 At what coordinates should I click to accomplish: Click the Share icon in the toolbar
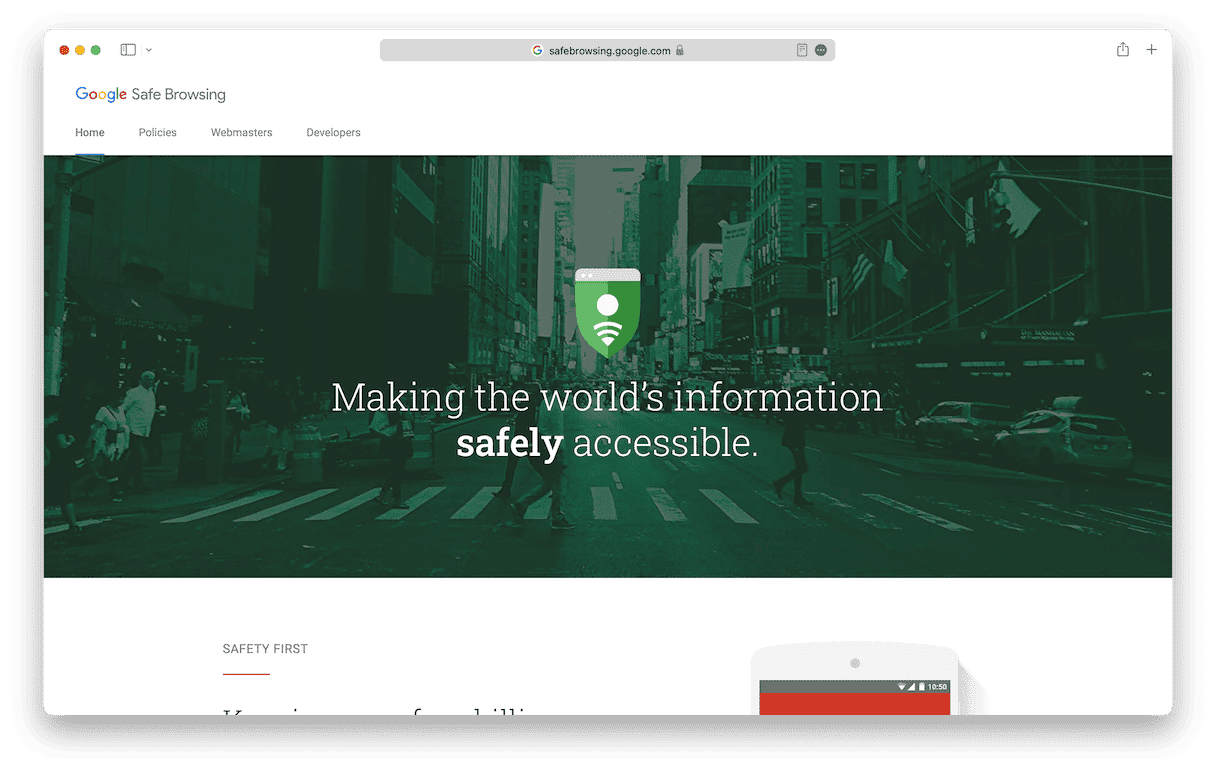pos(1123,50)
